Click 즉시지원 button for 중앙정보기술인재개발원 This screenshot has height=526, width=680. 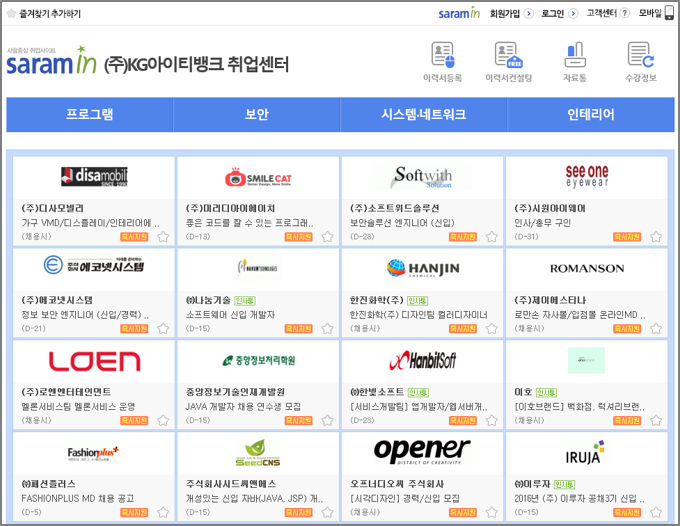click(298, 421)
